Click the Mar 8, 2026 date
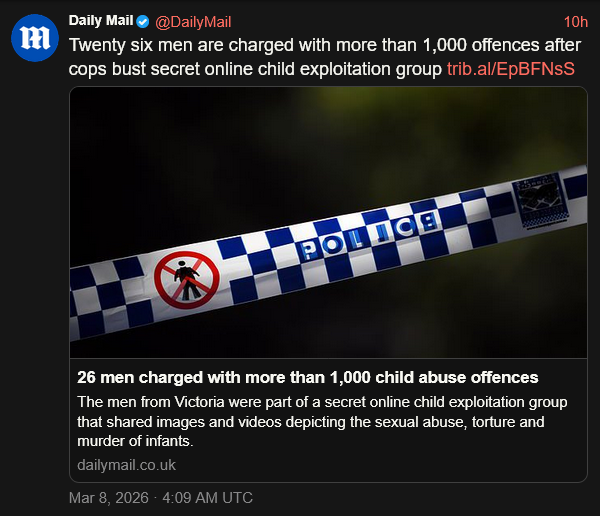 coord(106,497)
